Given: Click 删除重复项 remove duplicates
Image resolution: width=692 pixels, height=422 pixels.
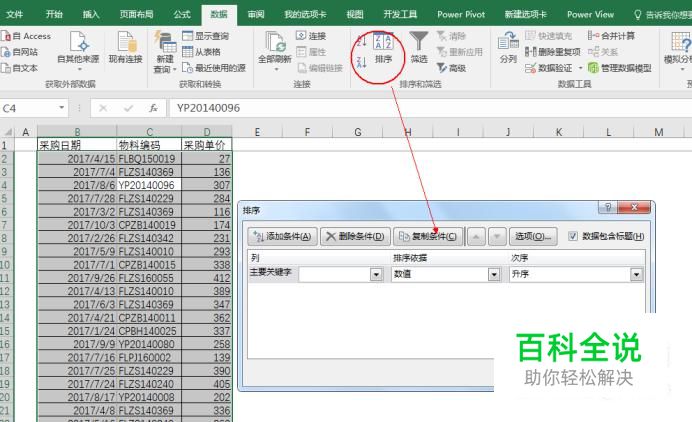Looking at the screenshot, I should tap(553, 52).
